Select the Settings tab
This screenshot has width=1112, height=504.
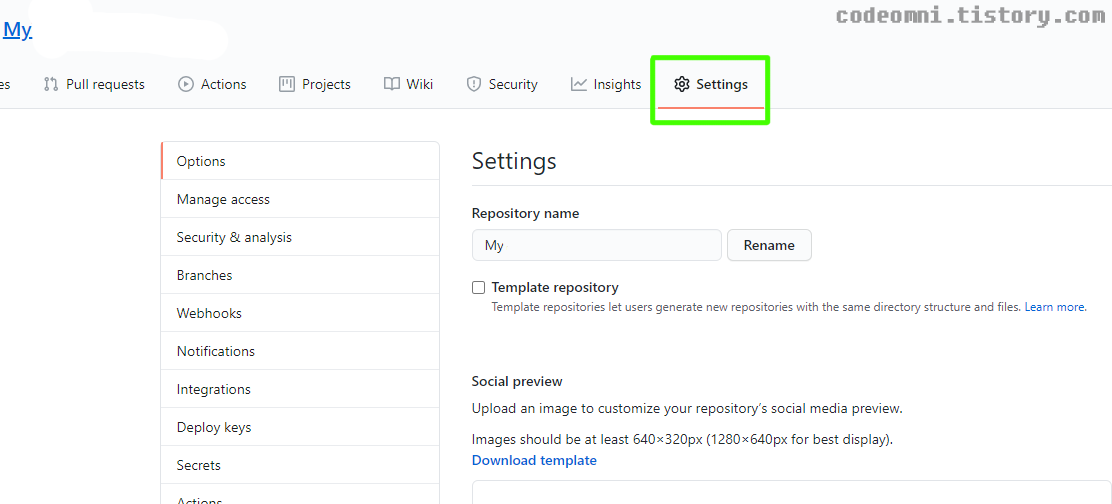pyautogui.click(x=711, y=84)
